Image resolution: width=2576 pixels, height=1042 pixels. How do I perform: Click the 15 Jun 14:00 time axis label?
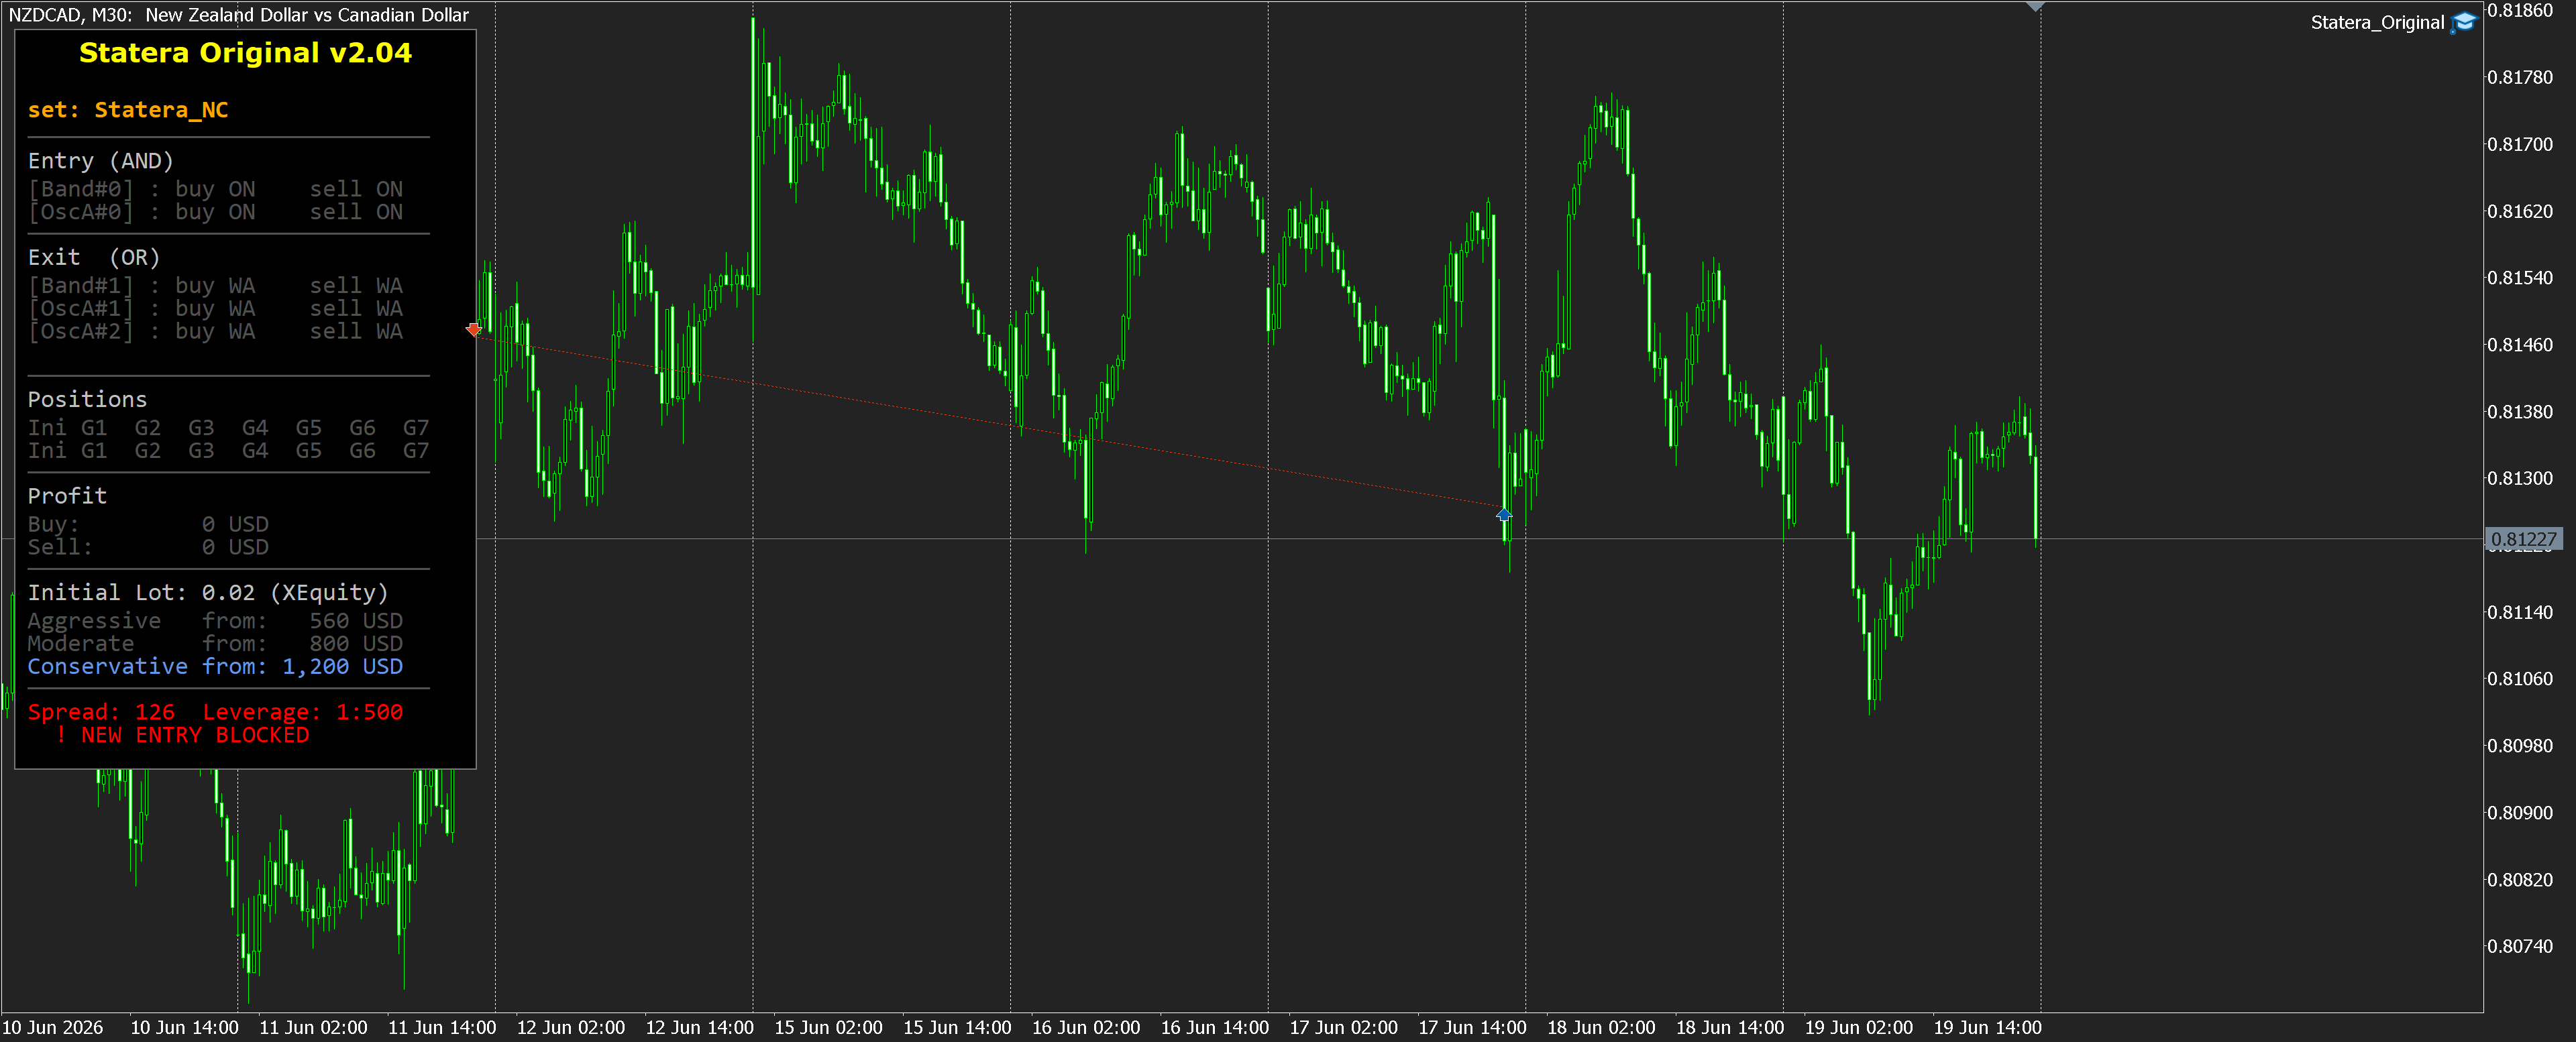[957, 1028]
